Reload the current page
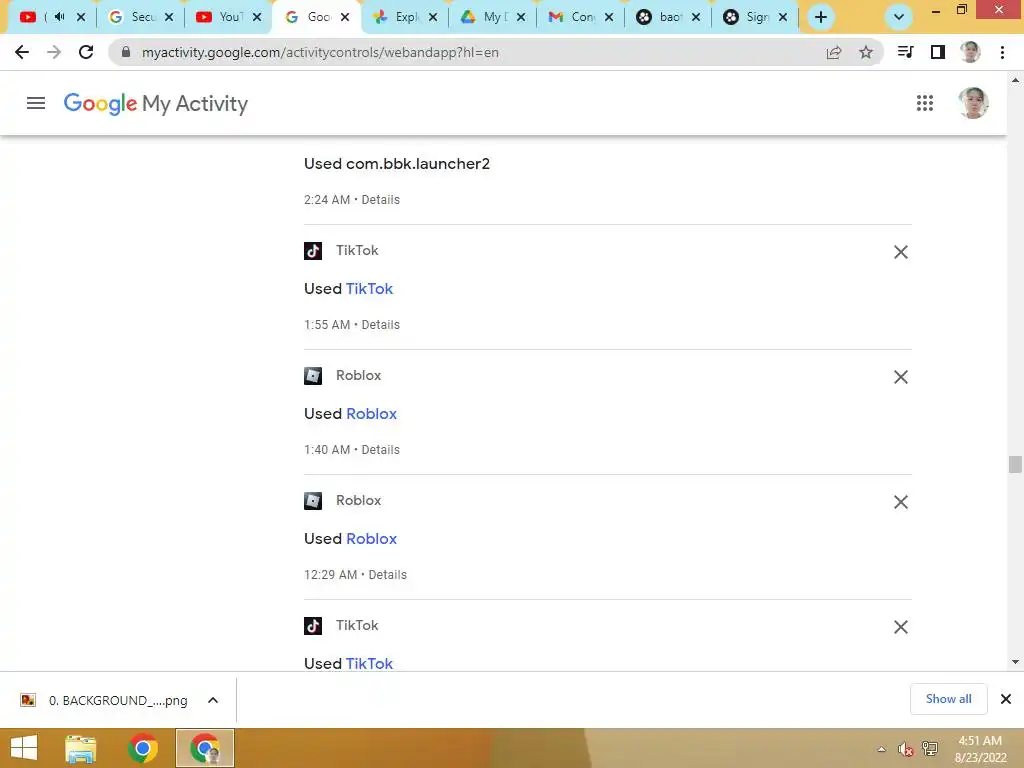 86,52
